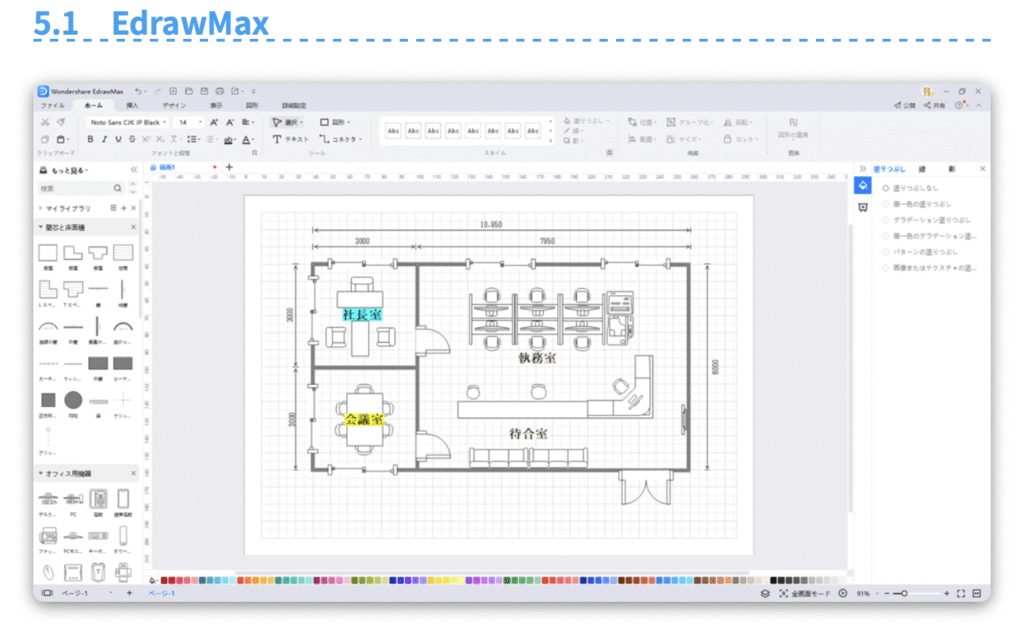Close the 壁芯と床面積 library section
Screen dimensions: 1024x640
[x=133, y=227]
